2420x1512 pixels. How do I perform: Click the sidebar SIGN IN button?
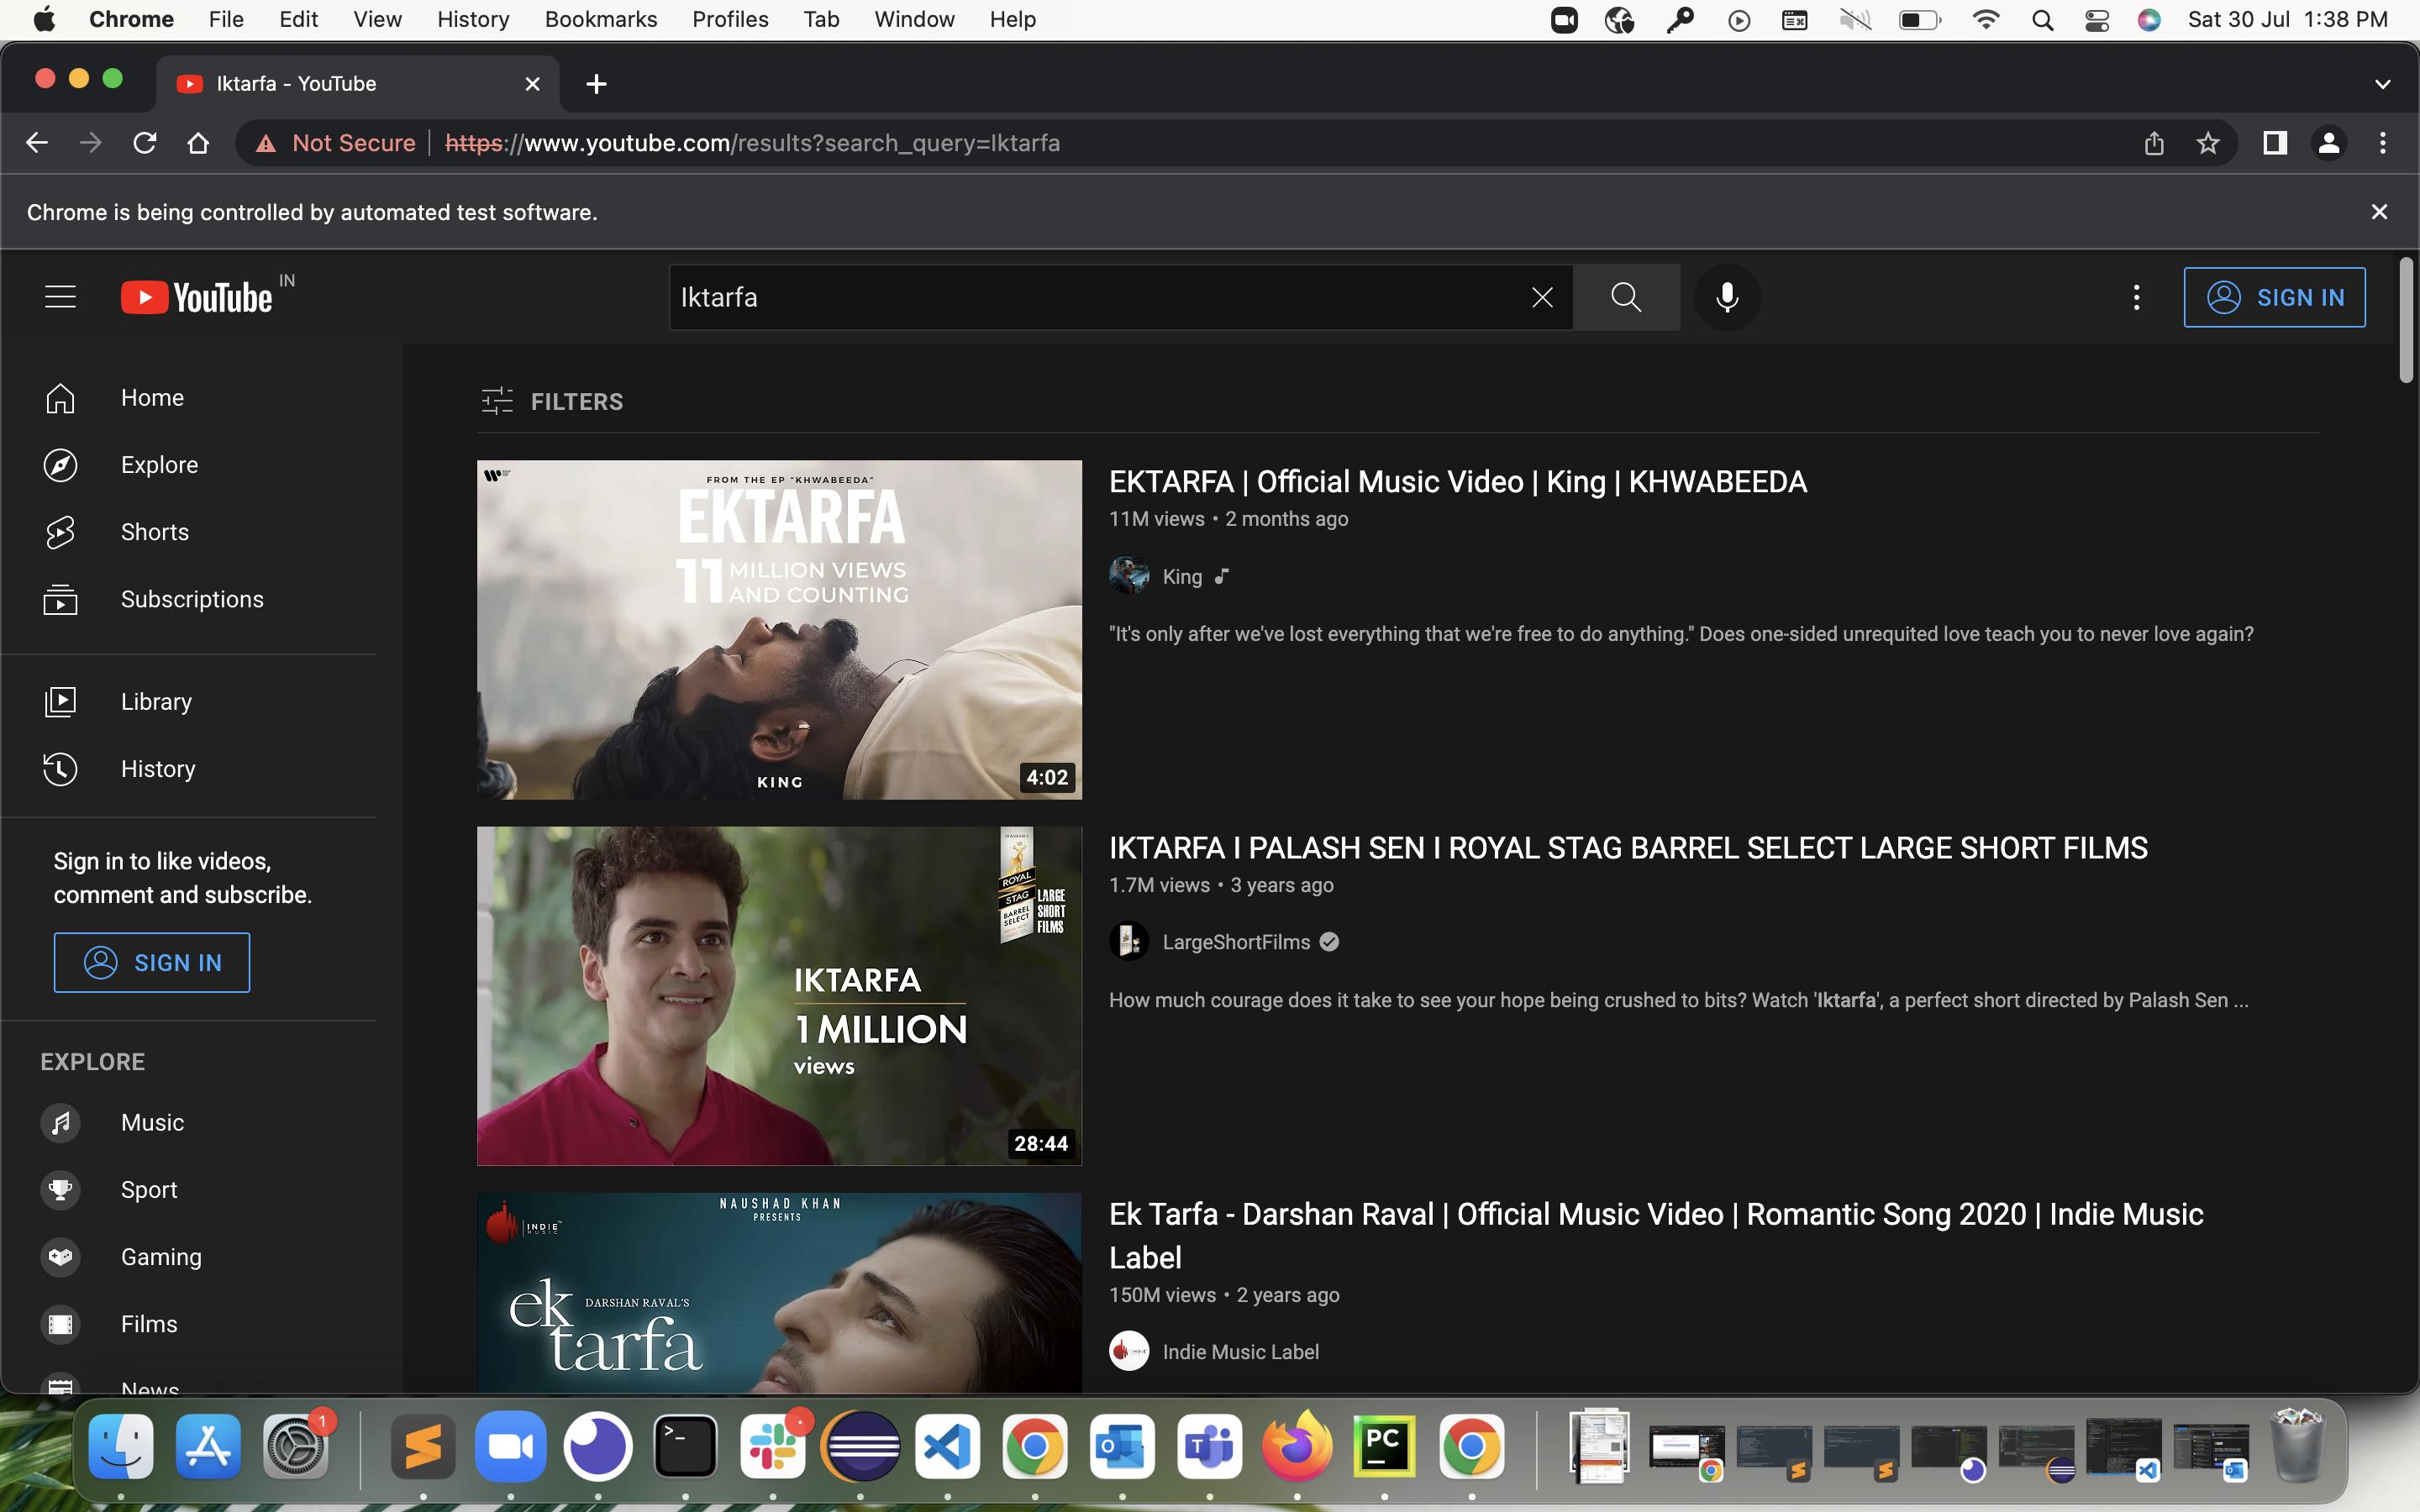151,962
